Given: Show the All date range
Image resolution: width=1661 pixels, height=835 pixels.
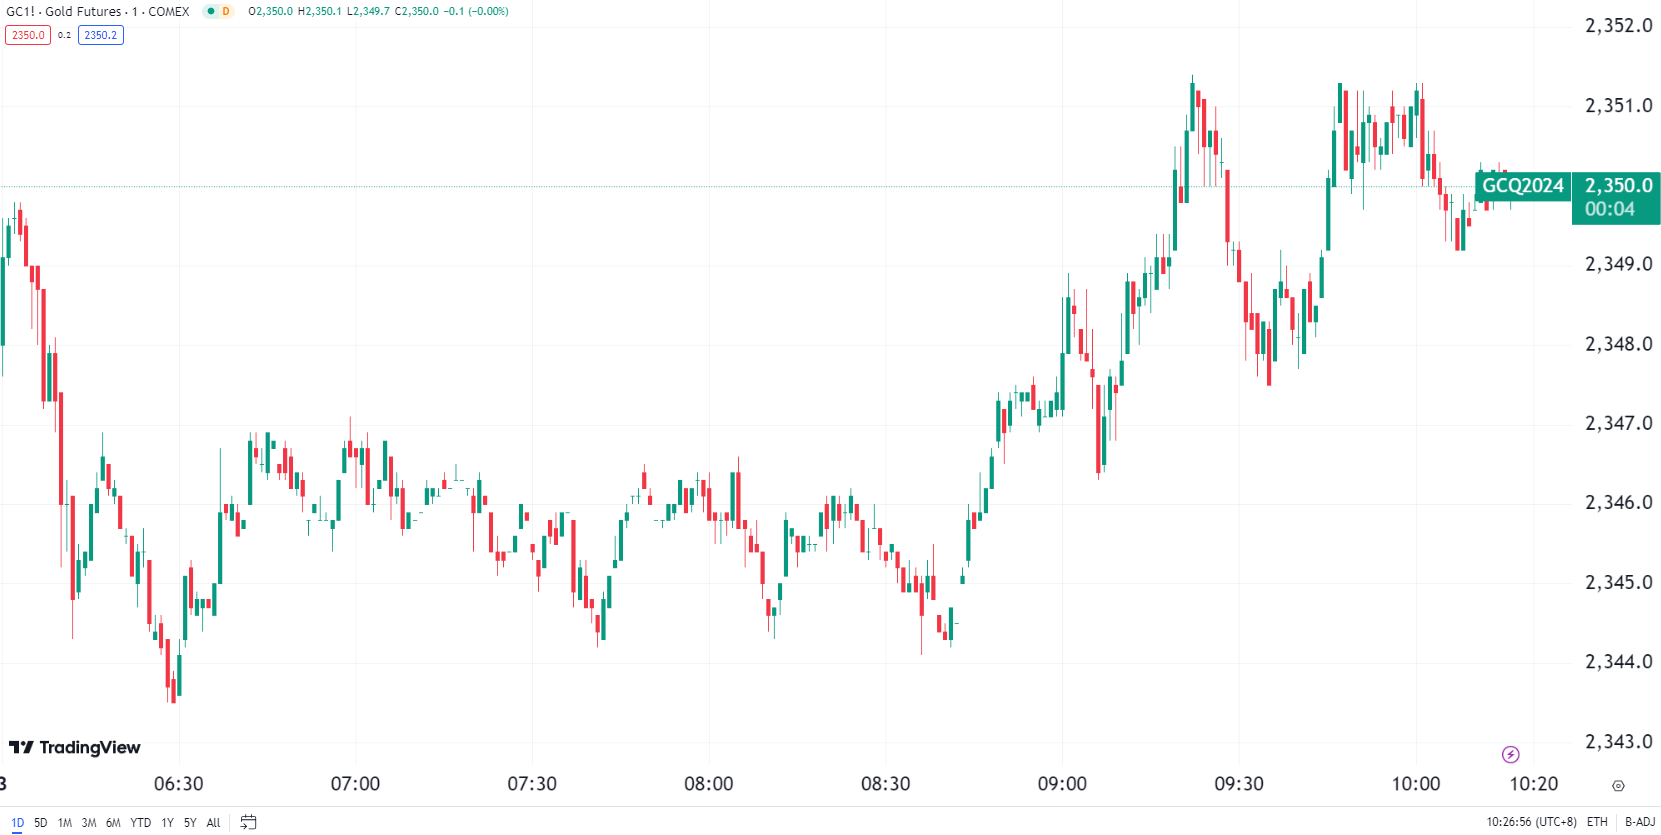Looking at the screenshot, I should coord(213,823).
